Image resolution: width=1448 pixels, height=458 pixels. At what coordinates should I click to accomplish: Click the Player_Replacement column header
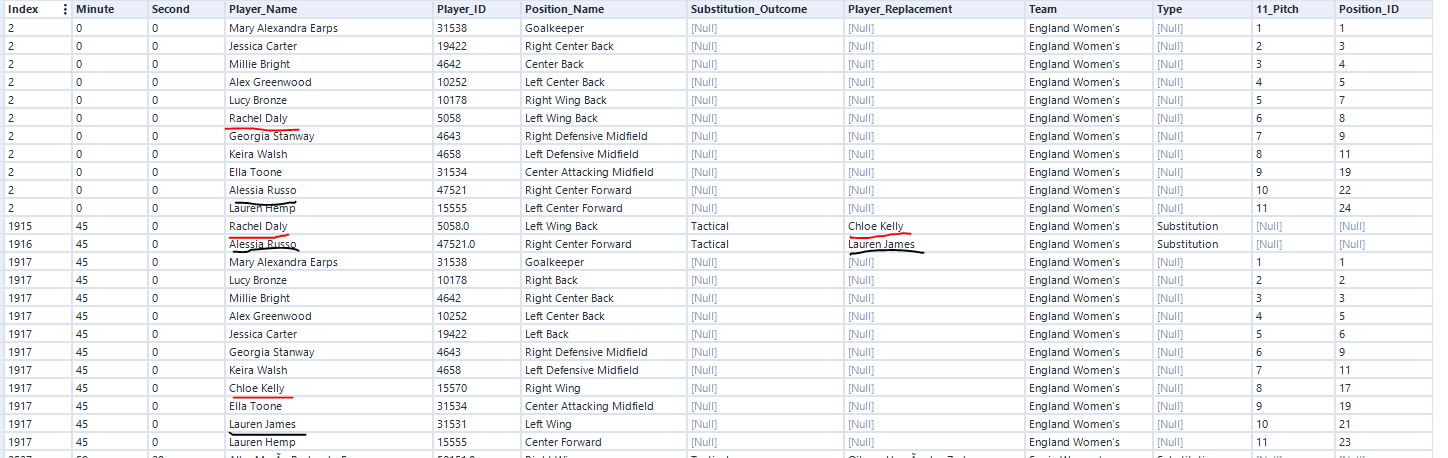pyautogui.click(x=900, y=10)
